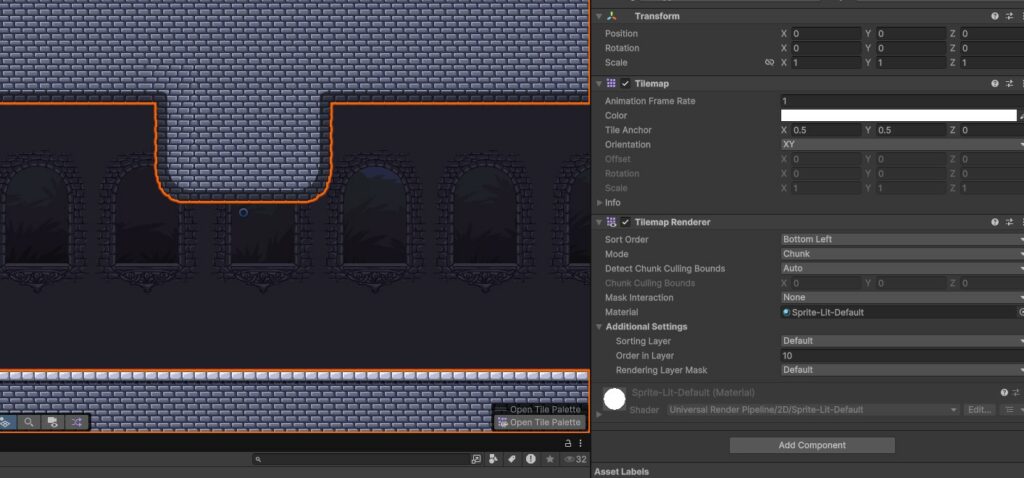Open the shader list options icon next to Edit

click(x=1010, y=409)
